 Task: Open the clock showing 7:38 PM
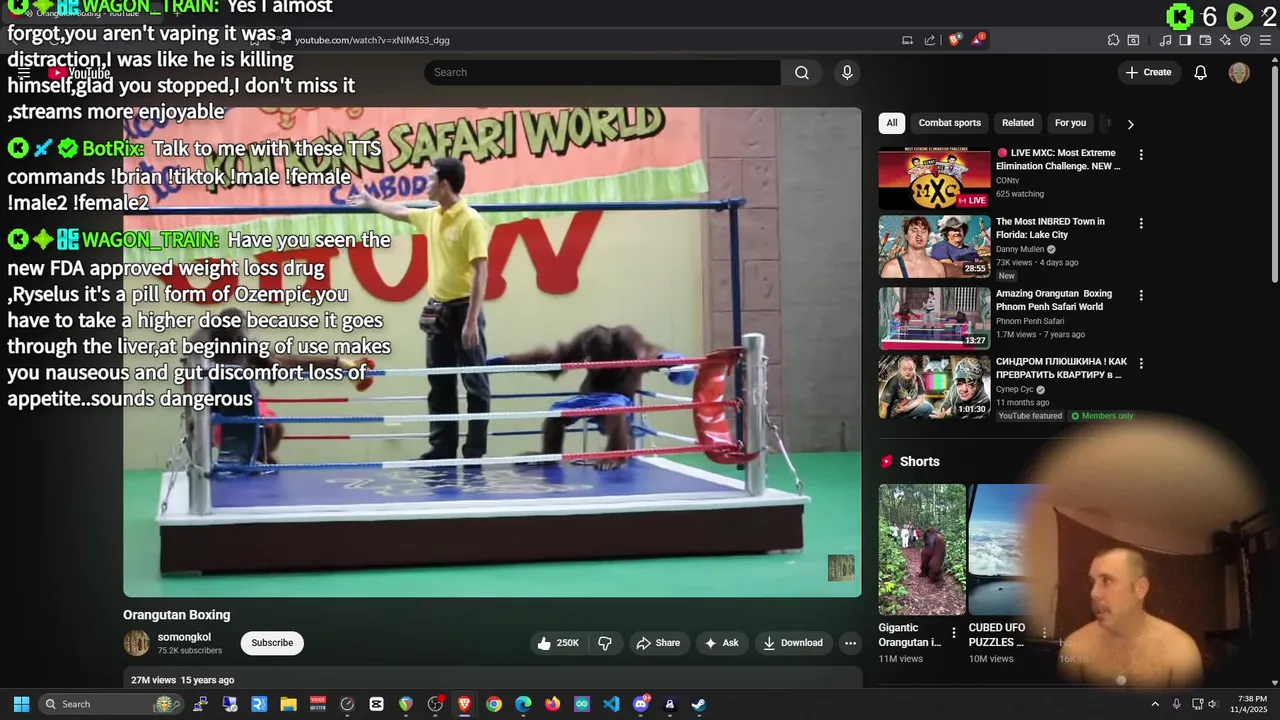[1251, 704]
